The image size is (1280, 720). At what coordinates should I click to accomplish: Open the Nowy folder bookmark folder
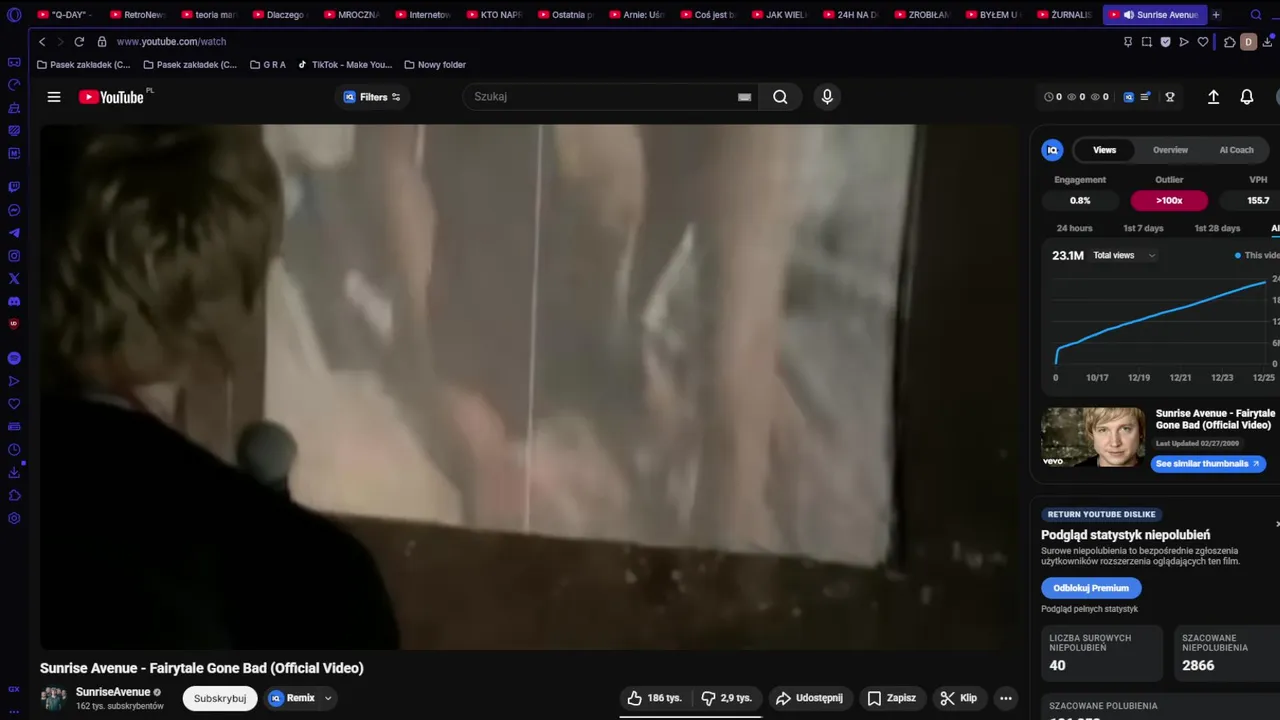pyautogui.click(x=436, y=65)
